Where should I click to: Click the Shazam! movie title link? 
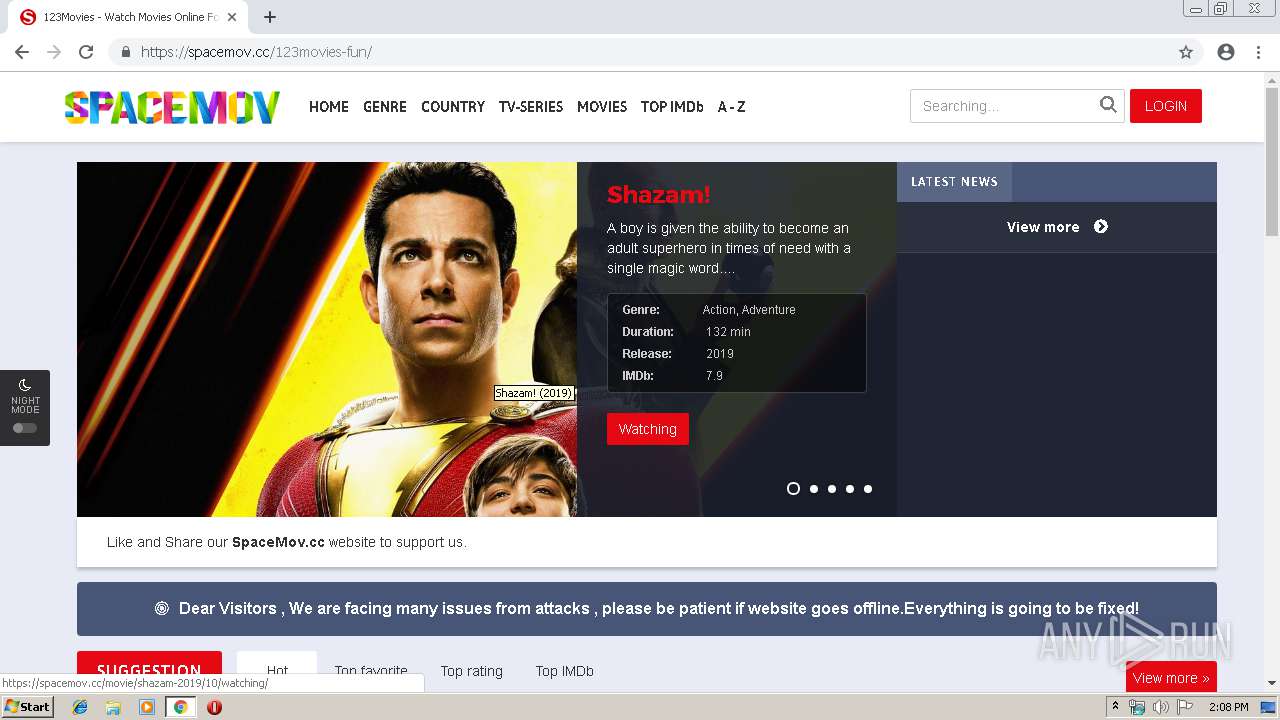(659, 195)
